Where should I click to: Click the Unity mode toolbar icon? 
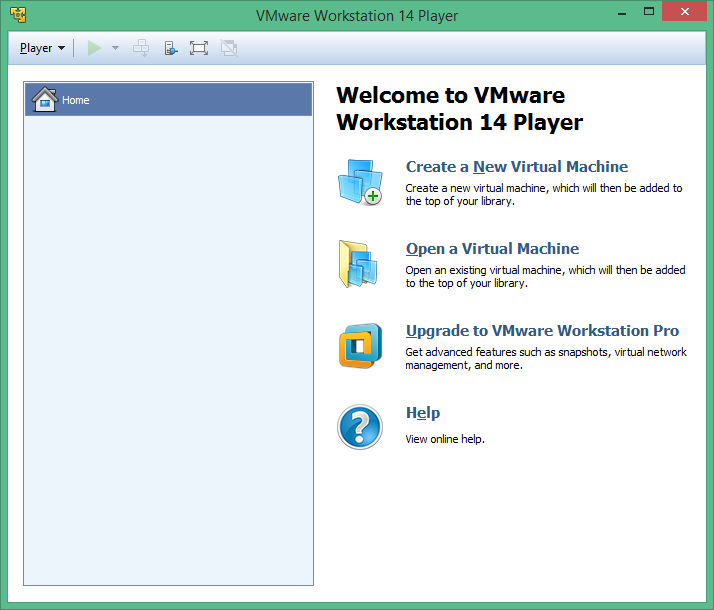tap(229, 48)
